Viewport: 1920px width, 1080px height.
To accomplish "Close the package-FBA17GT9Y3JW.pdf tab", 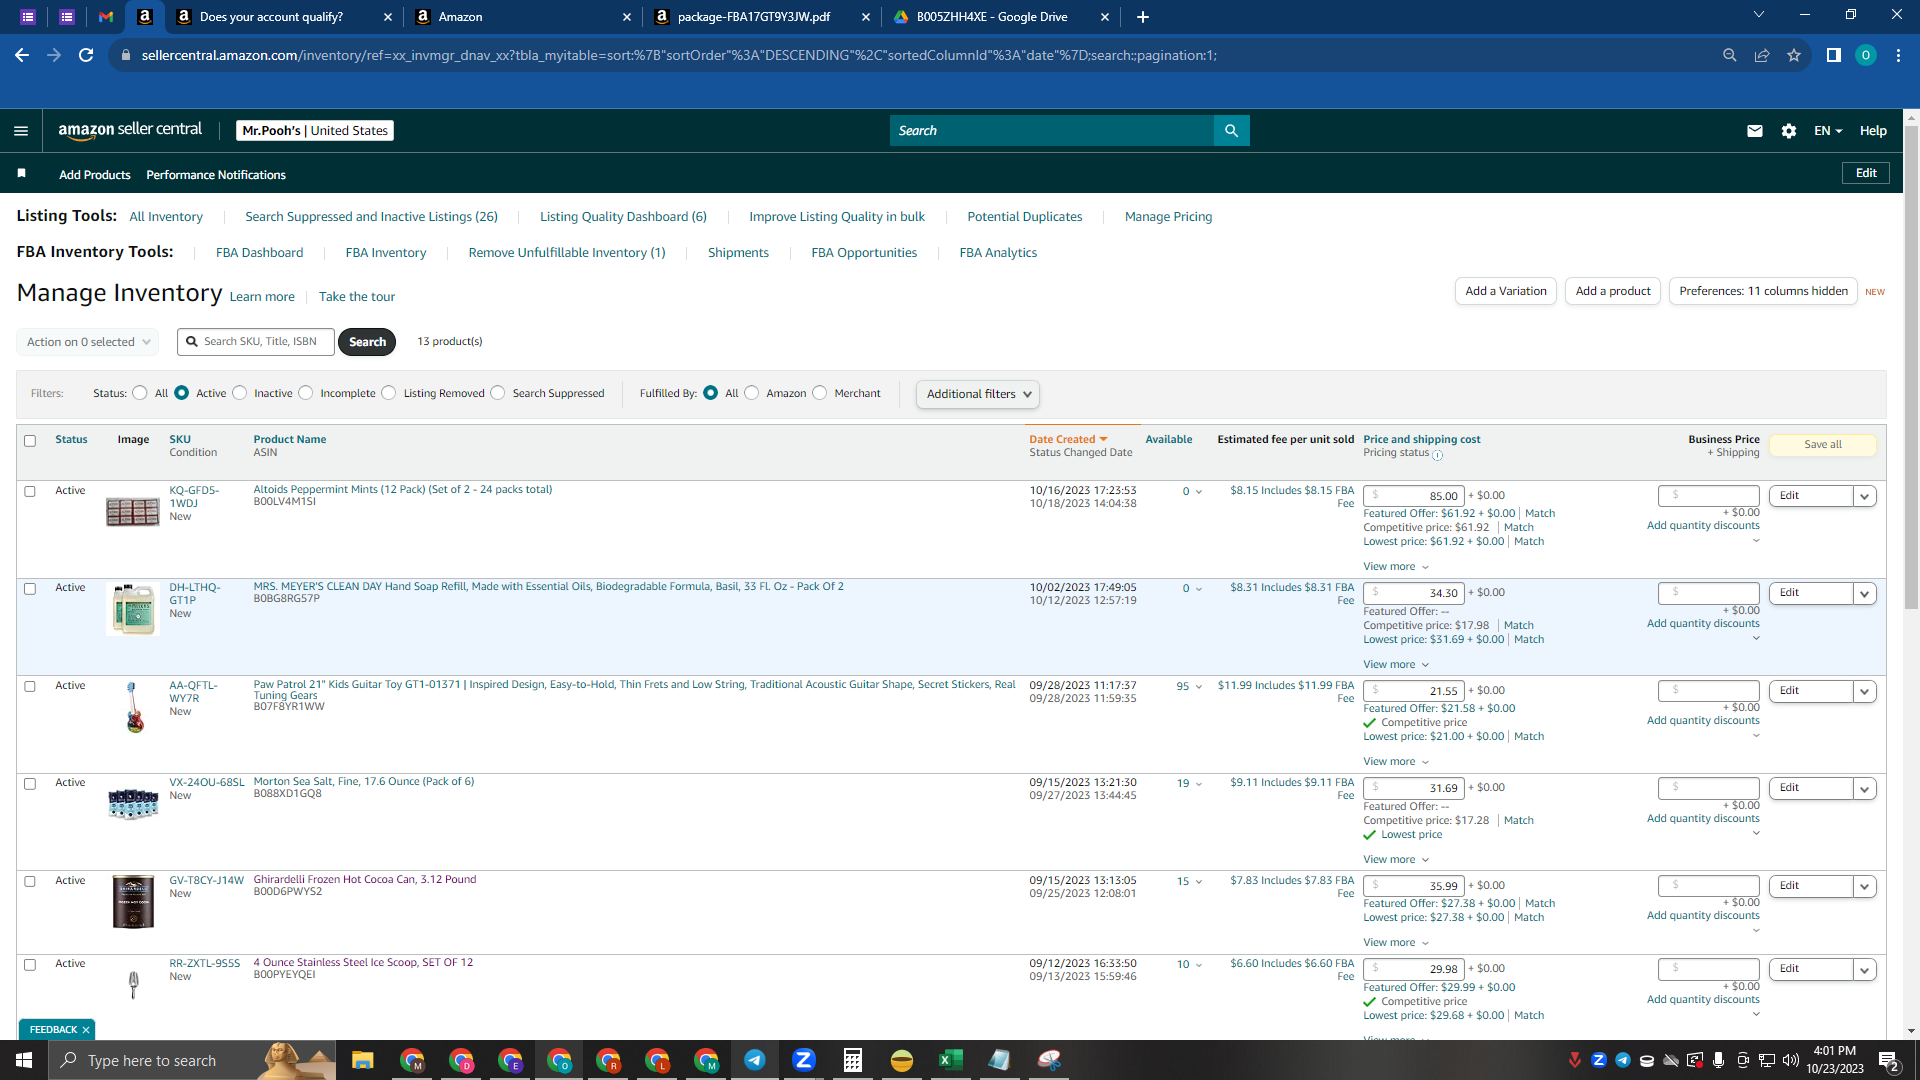I will 866,17.
